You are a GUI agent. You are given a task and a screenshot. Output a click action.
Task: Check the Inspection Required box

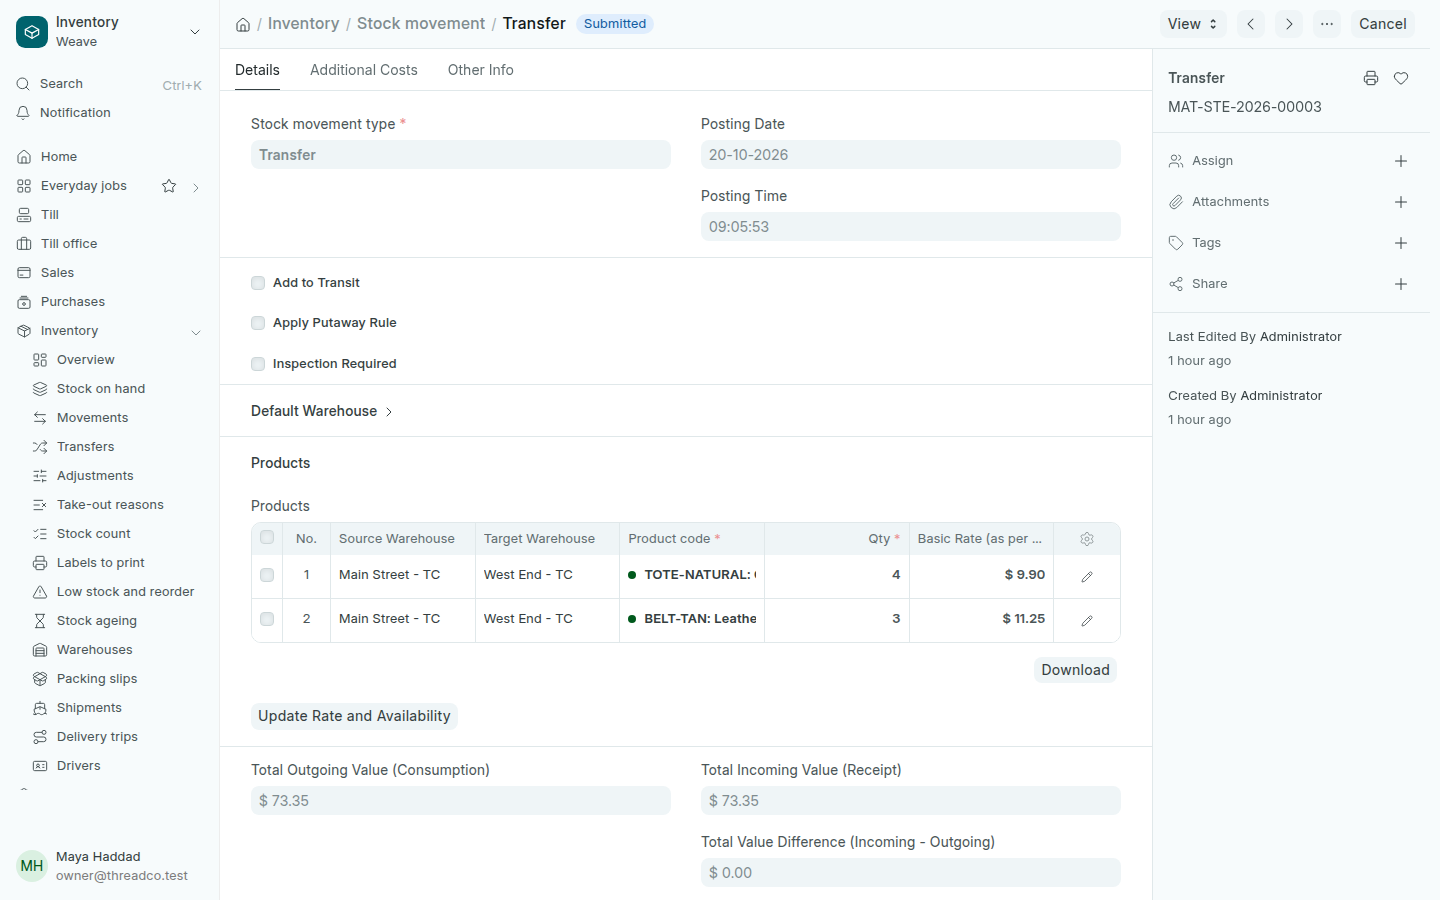[x=258, y=364]
